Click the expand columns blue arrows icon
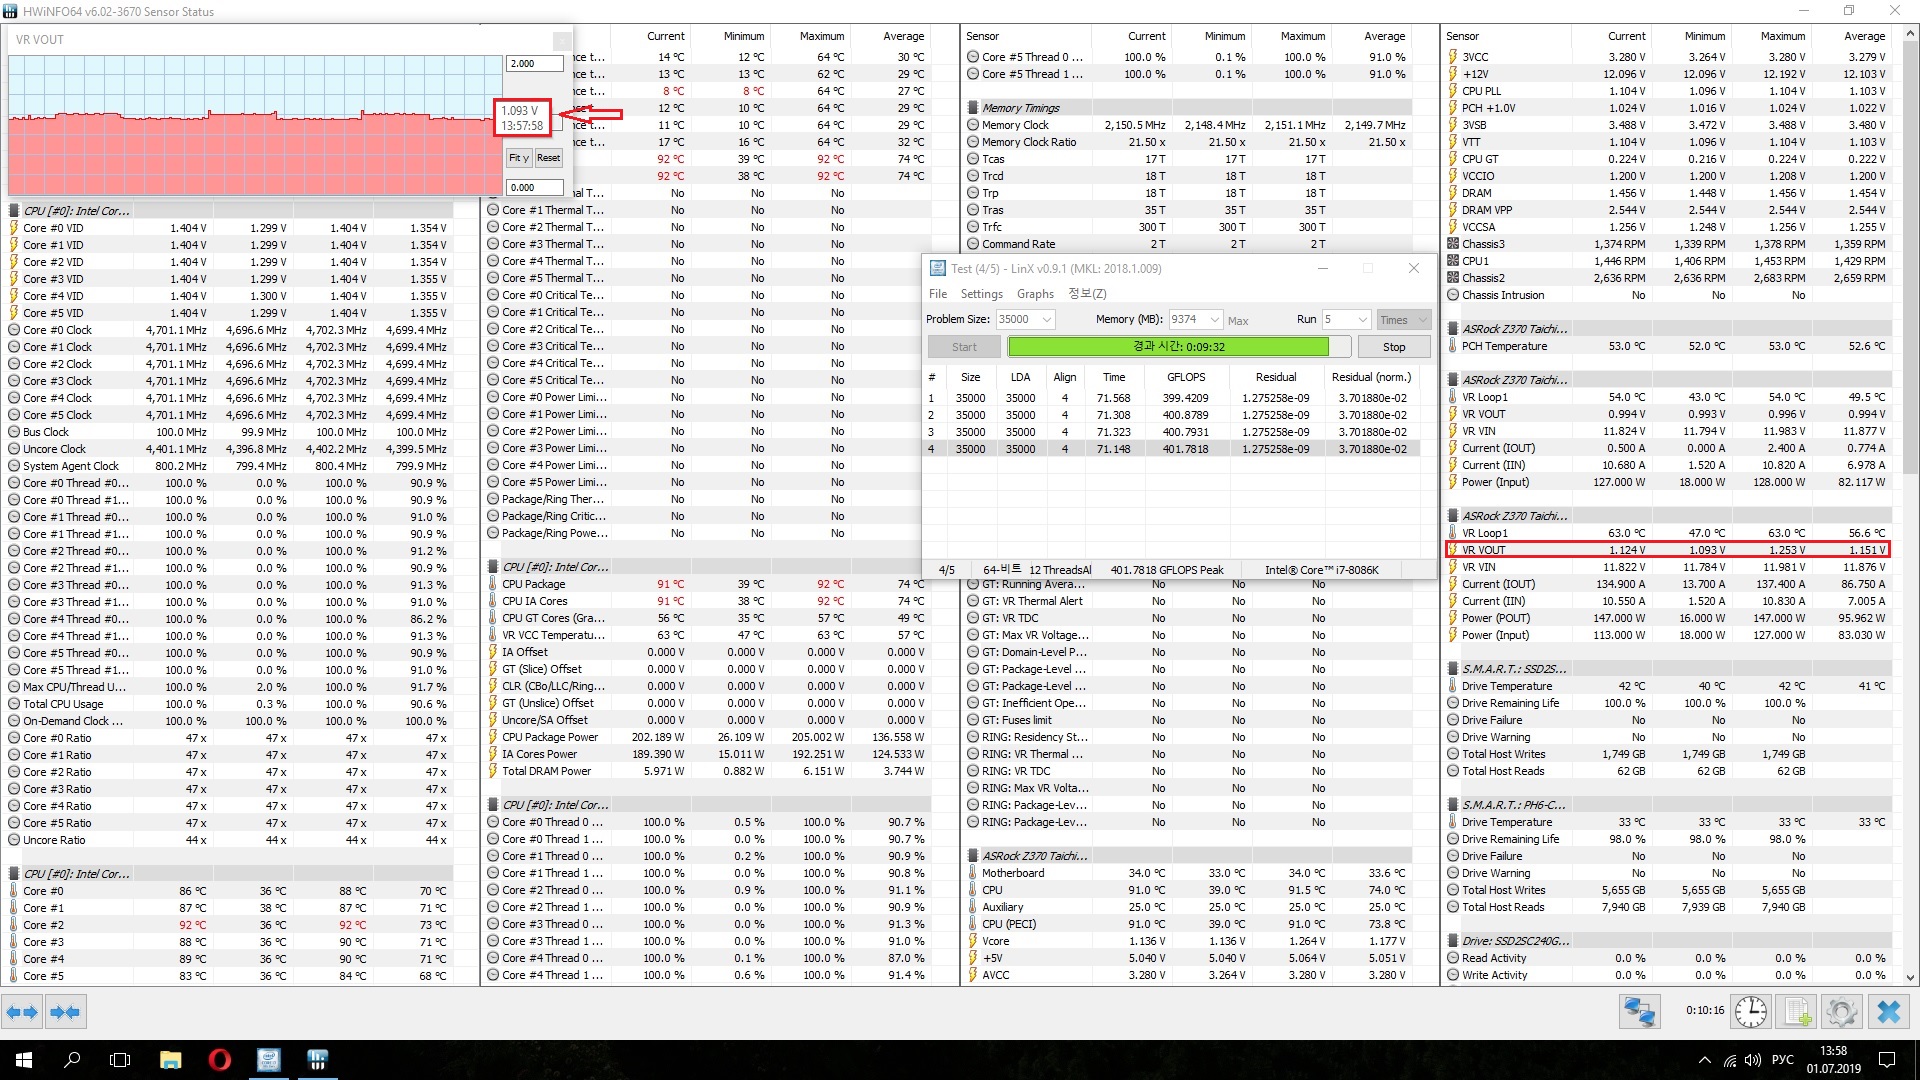Viewport: 1920px width, 1080px height. coord(22,1012)
